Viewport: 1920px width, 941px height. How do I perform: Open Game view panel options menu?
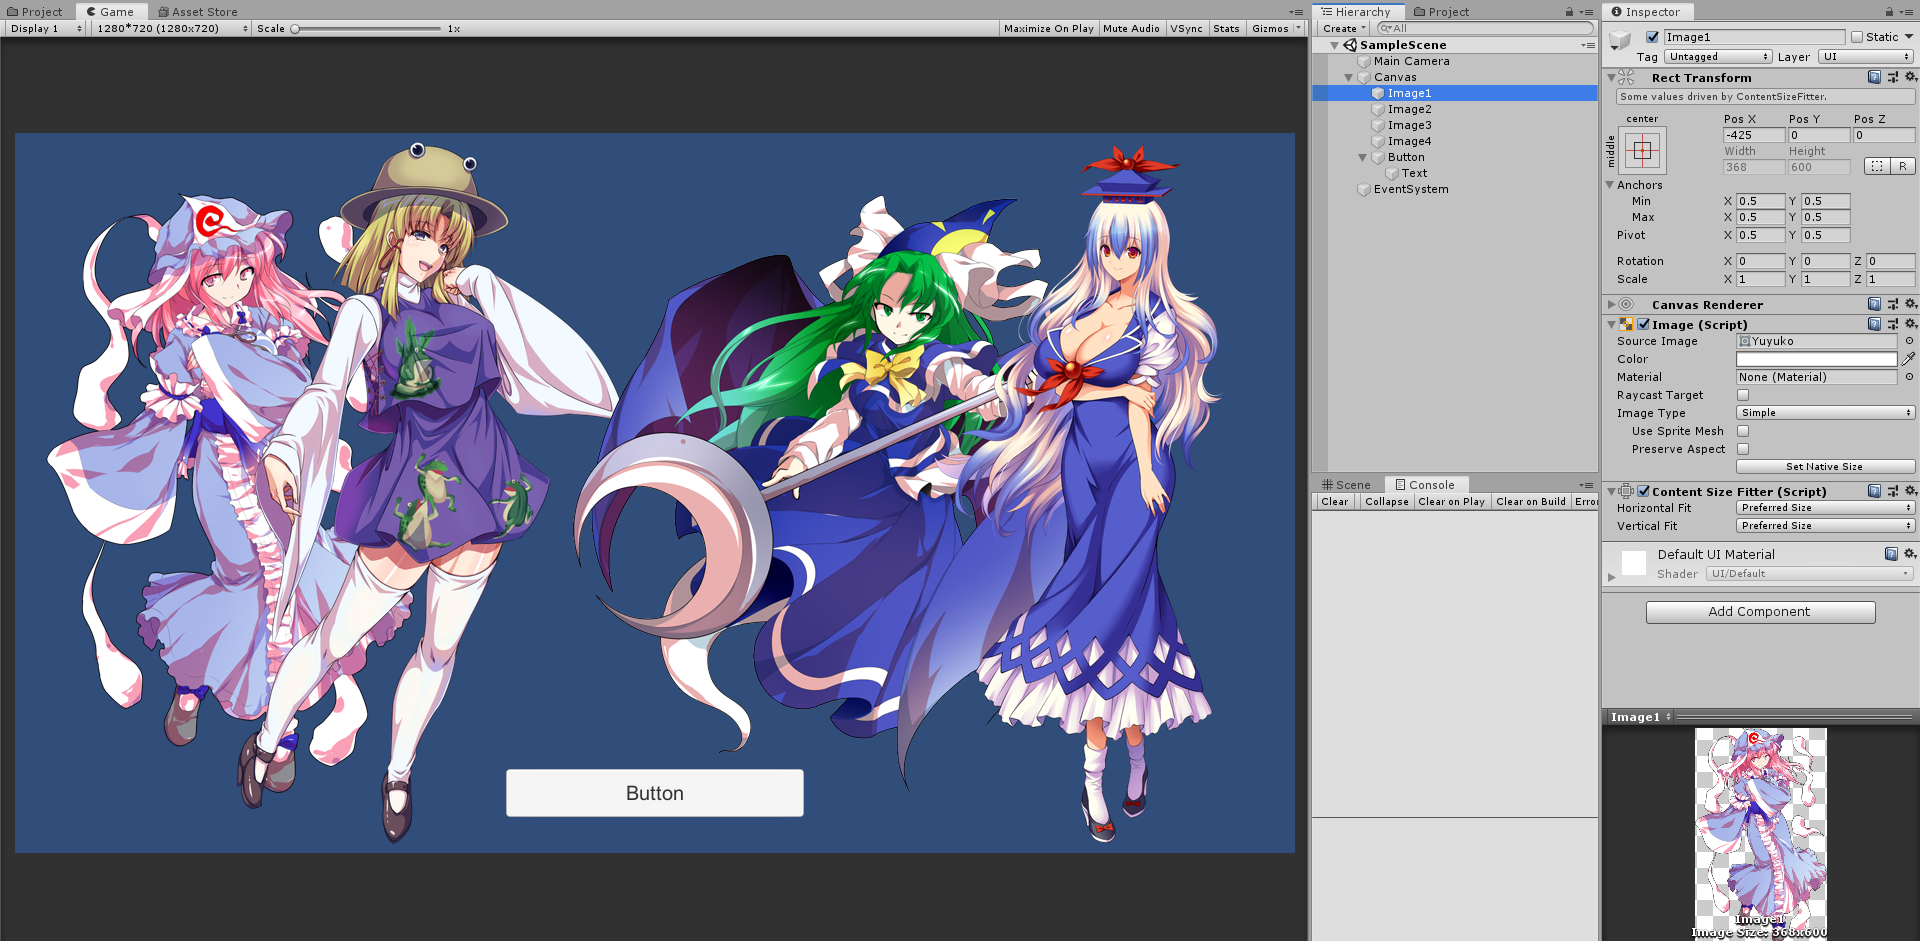click(1296, 12)
